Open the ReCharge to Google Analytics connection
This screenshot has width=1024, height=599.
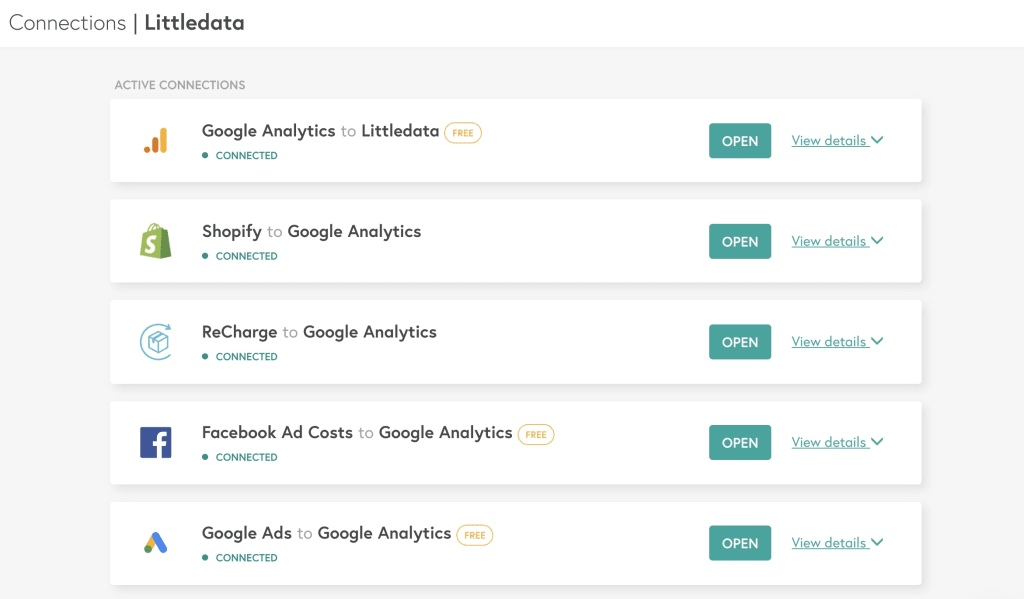(740, 342)
